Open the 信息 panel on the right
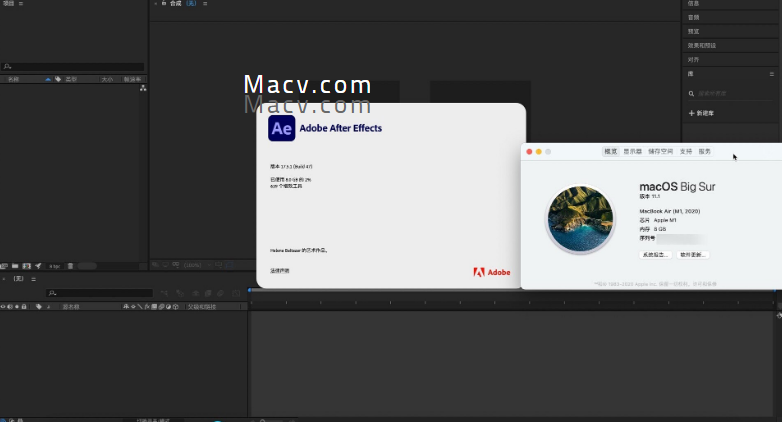This screenshot has height=422, width=782. coord(693,3)
